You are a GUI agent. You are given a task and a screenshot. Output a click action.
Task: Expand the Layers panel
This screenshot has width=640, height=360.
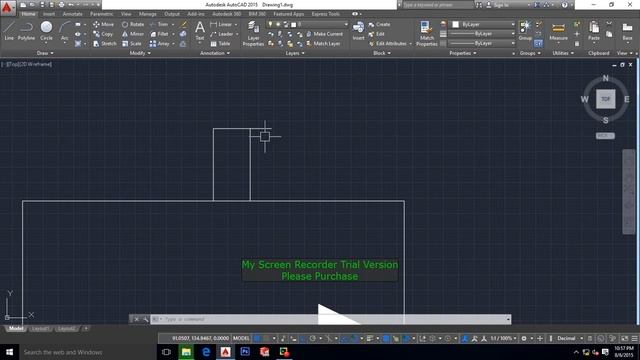tap(295, 53)
